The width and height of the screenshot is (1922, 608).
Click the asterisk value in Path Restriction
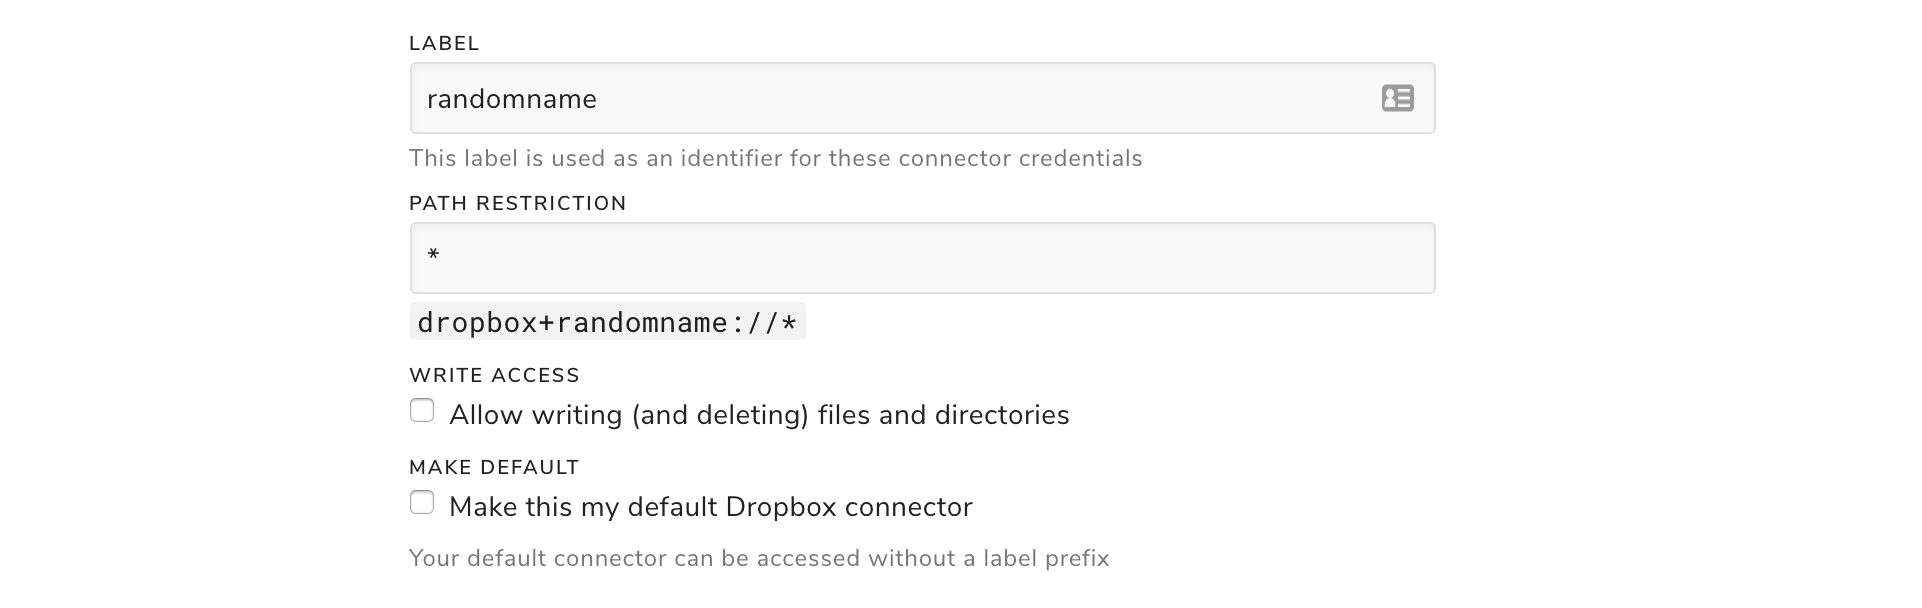pos(433,255)
